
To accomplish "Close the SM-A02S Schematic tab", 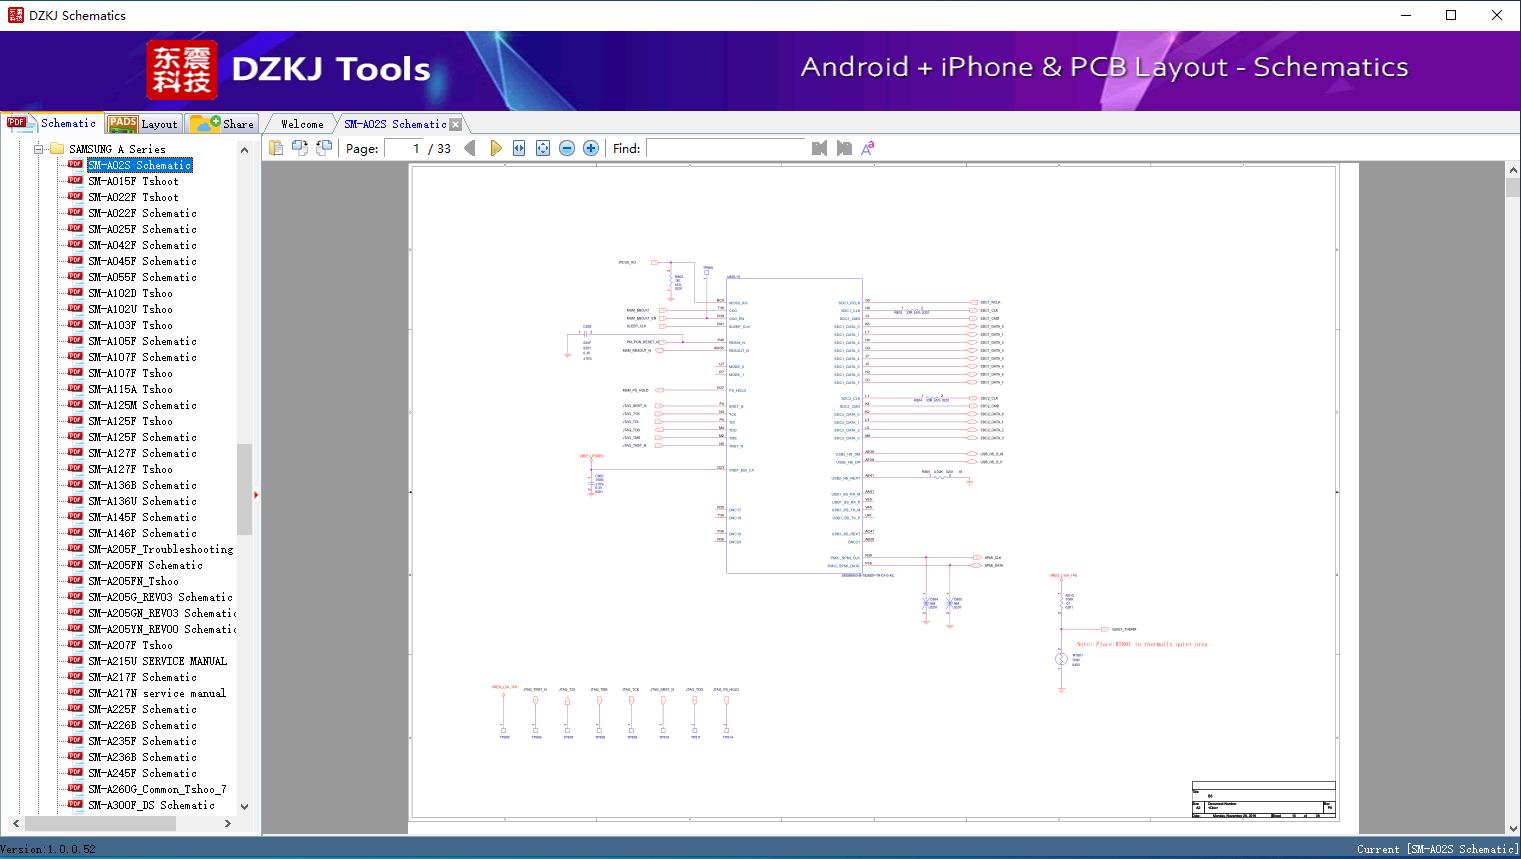I will point(456,125).
